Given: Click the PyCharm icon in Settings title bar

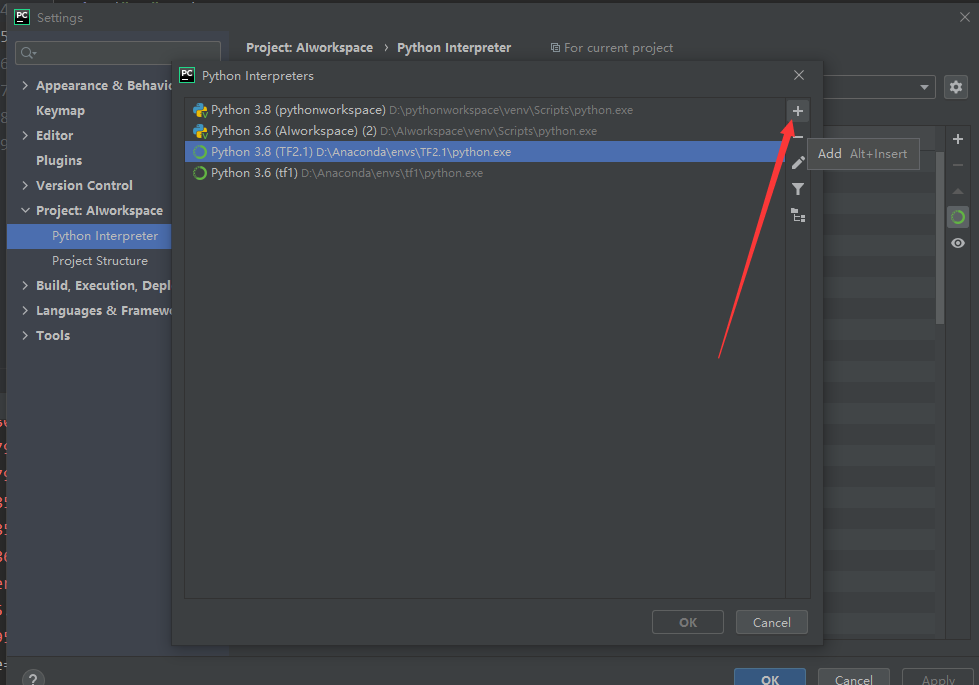Looking at the screenshot, I should point(22,17).
